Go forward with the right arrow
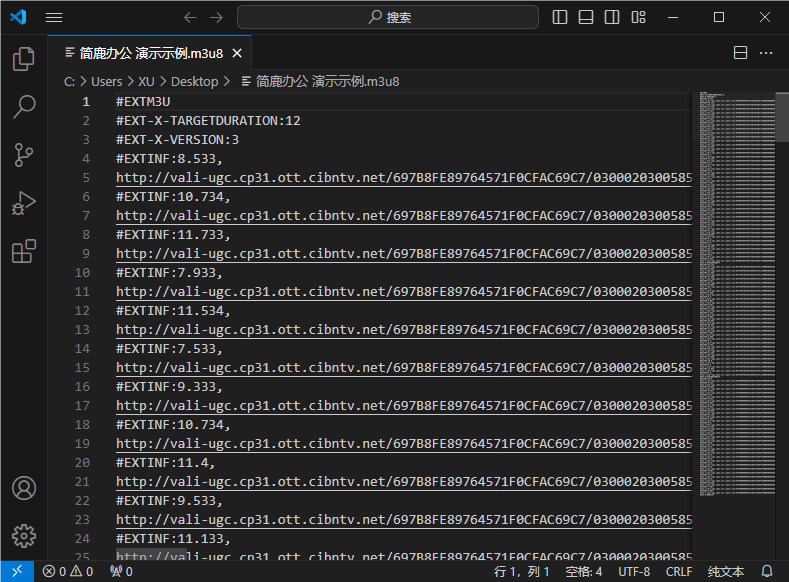789x582 pixels. point(217,18)
